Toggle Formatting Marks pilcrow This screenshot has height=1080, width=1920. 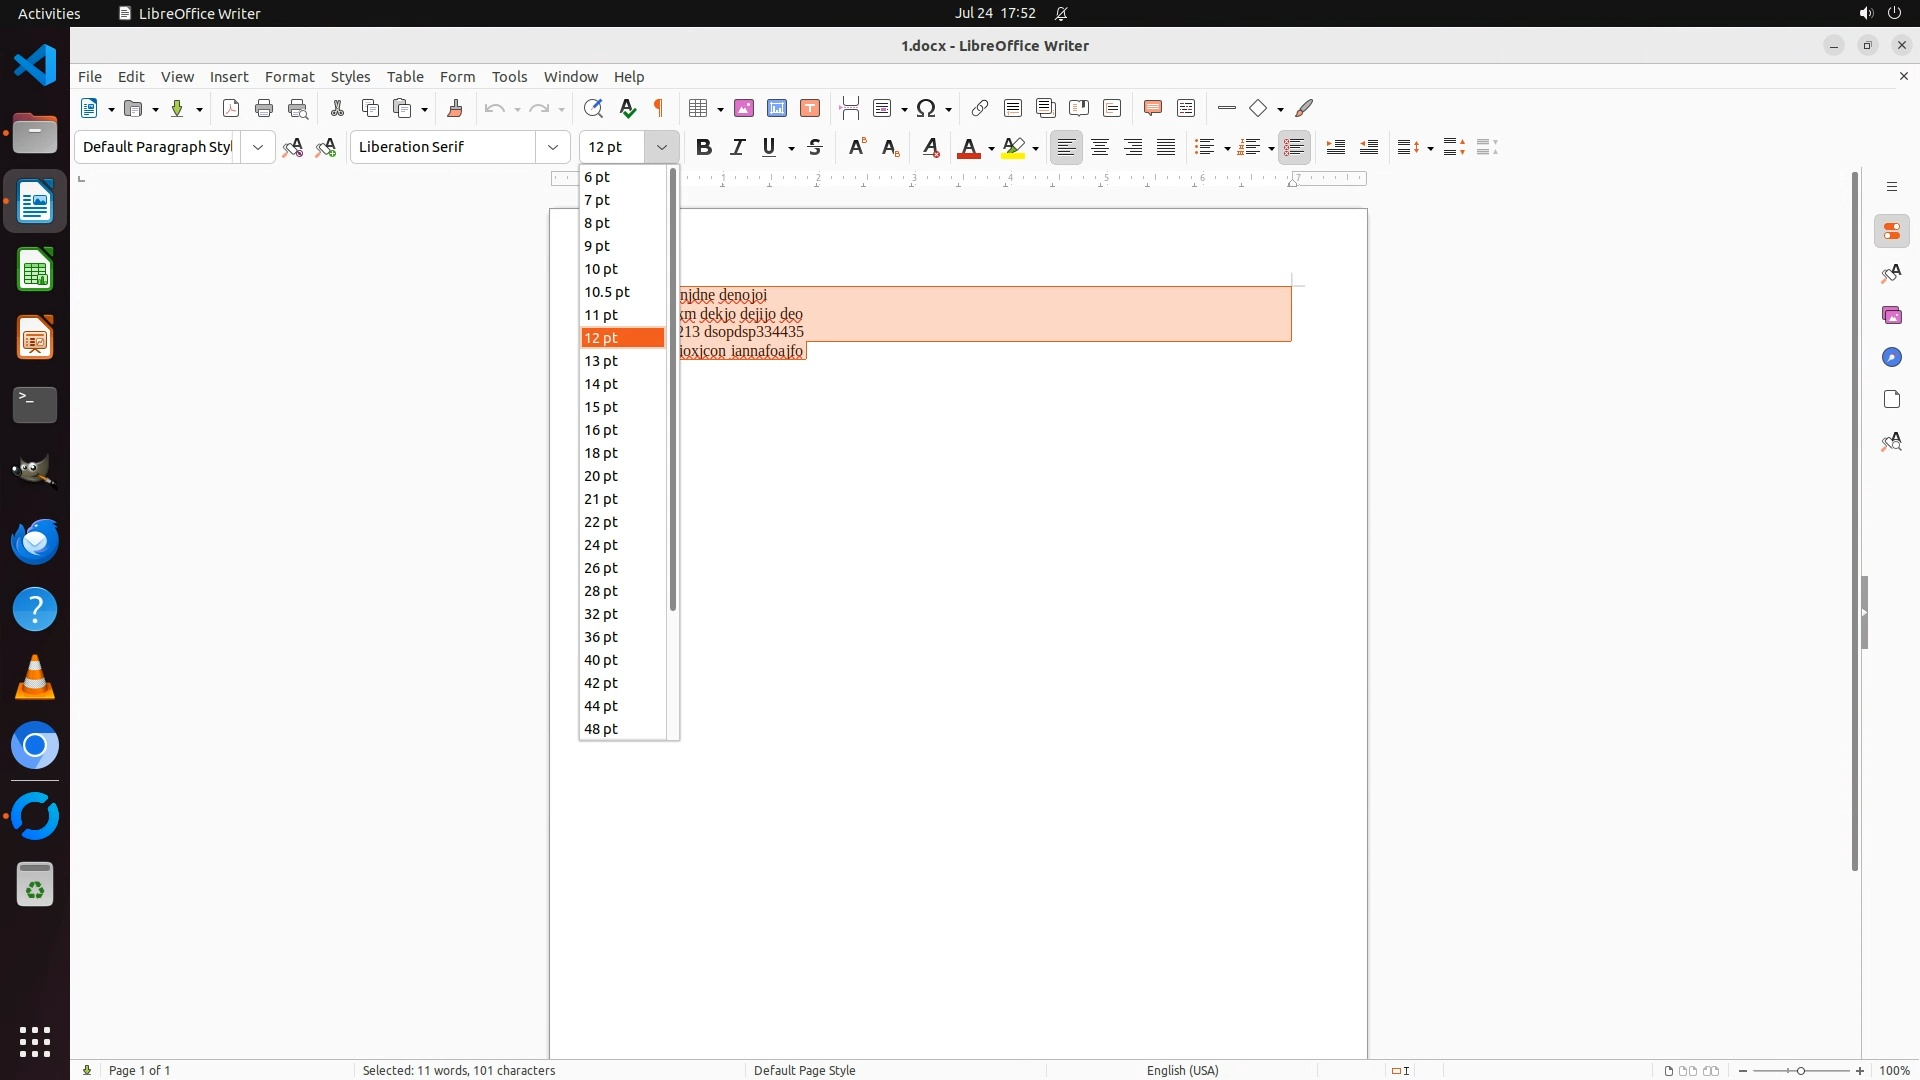659,108
